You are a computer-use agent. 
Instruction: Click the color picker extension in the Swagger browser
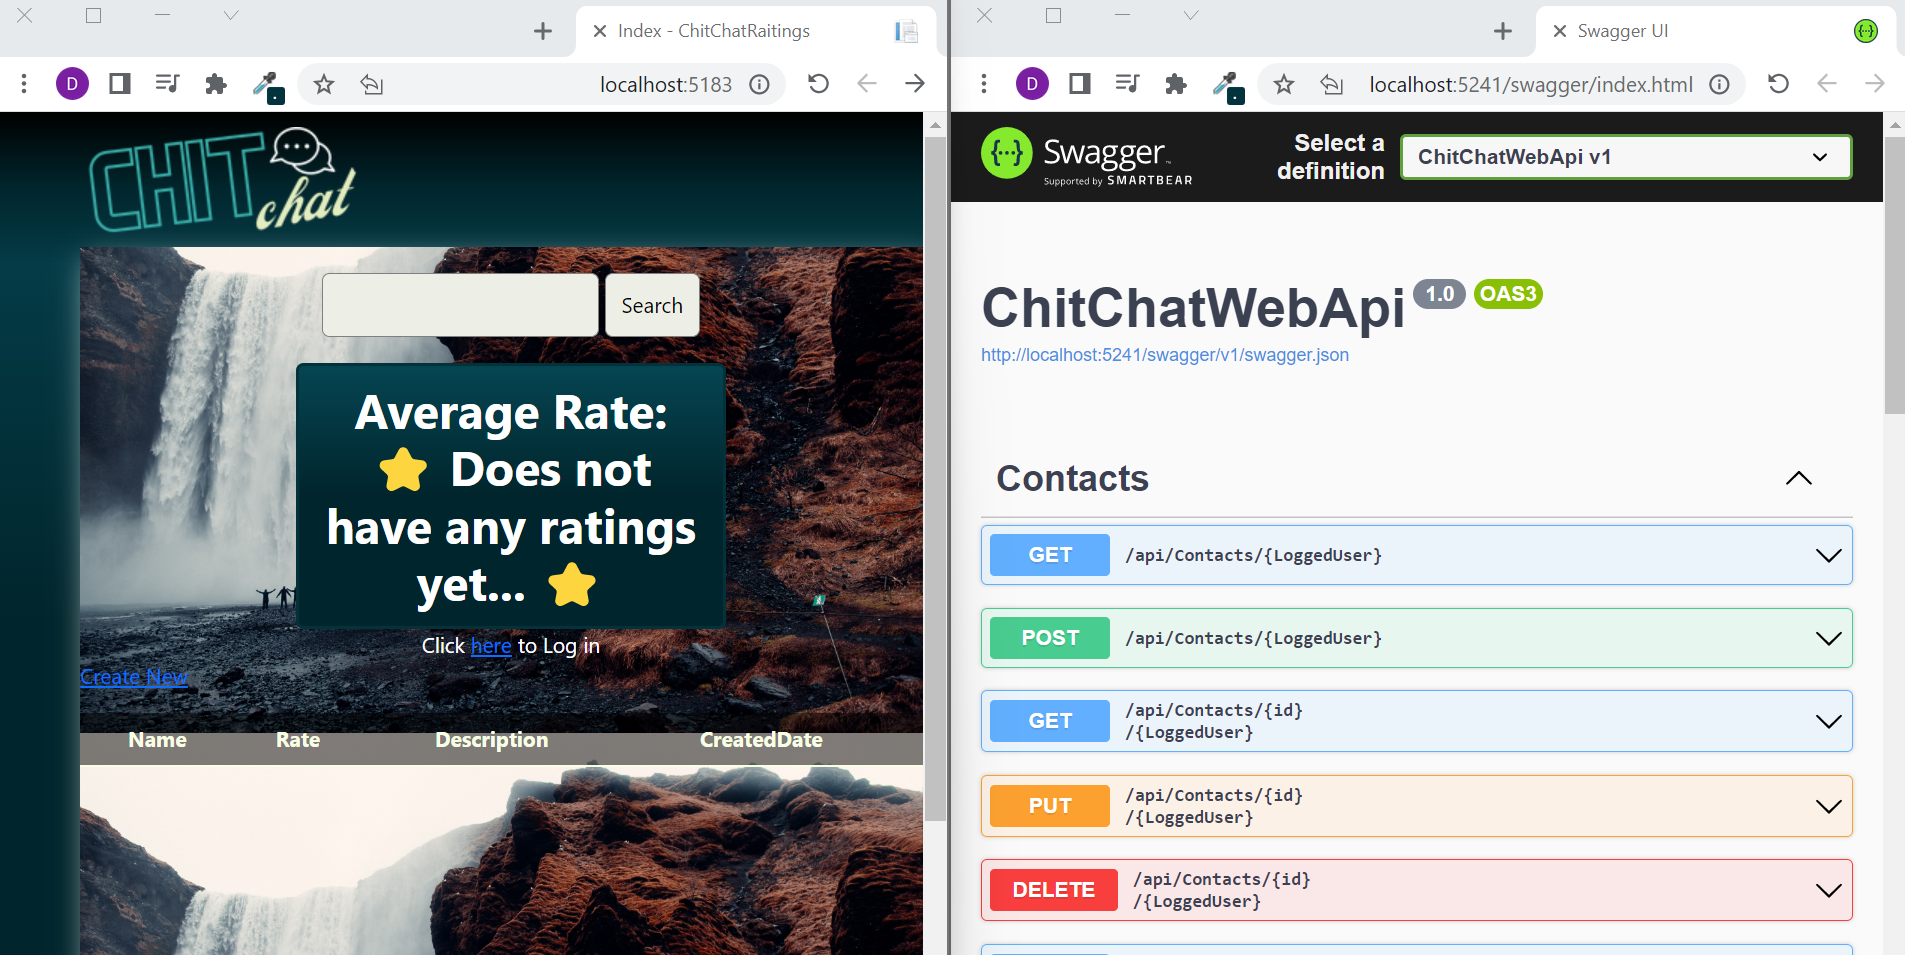[x=1227, y=86]
